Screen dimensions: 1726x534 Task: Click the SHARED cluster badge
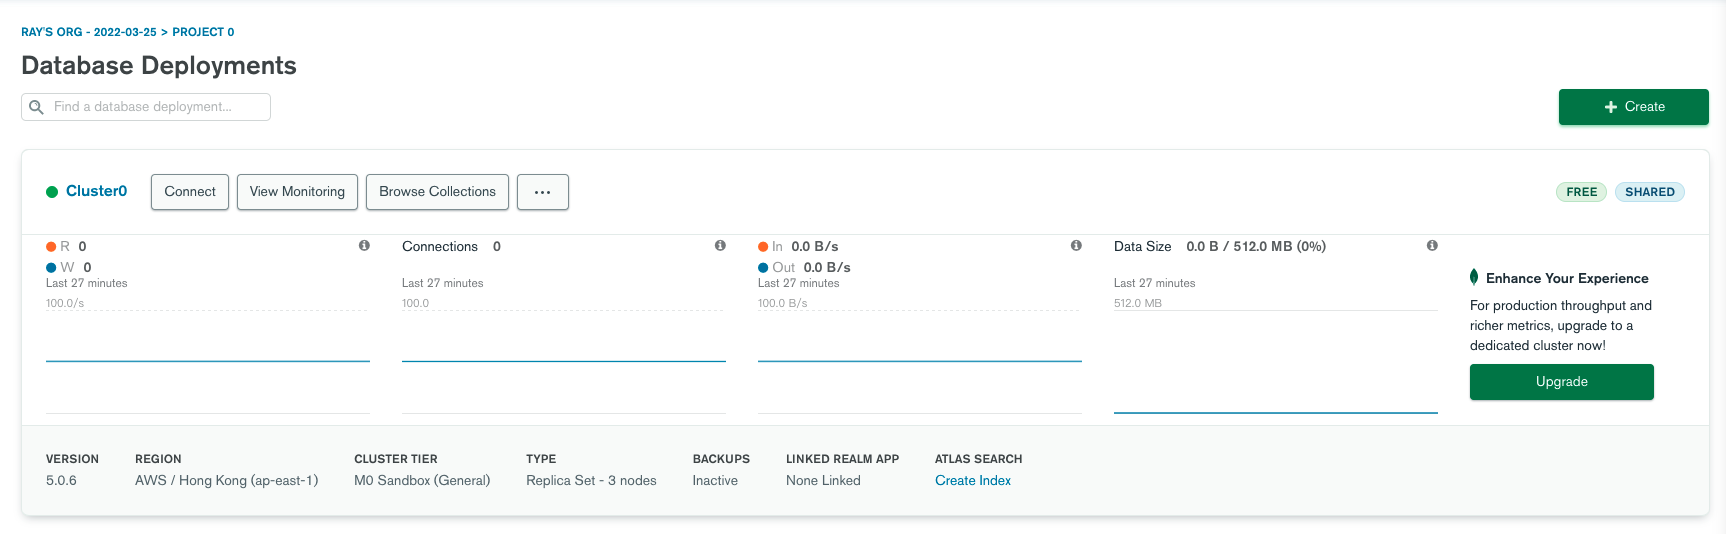[x=1649, y=192]
